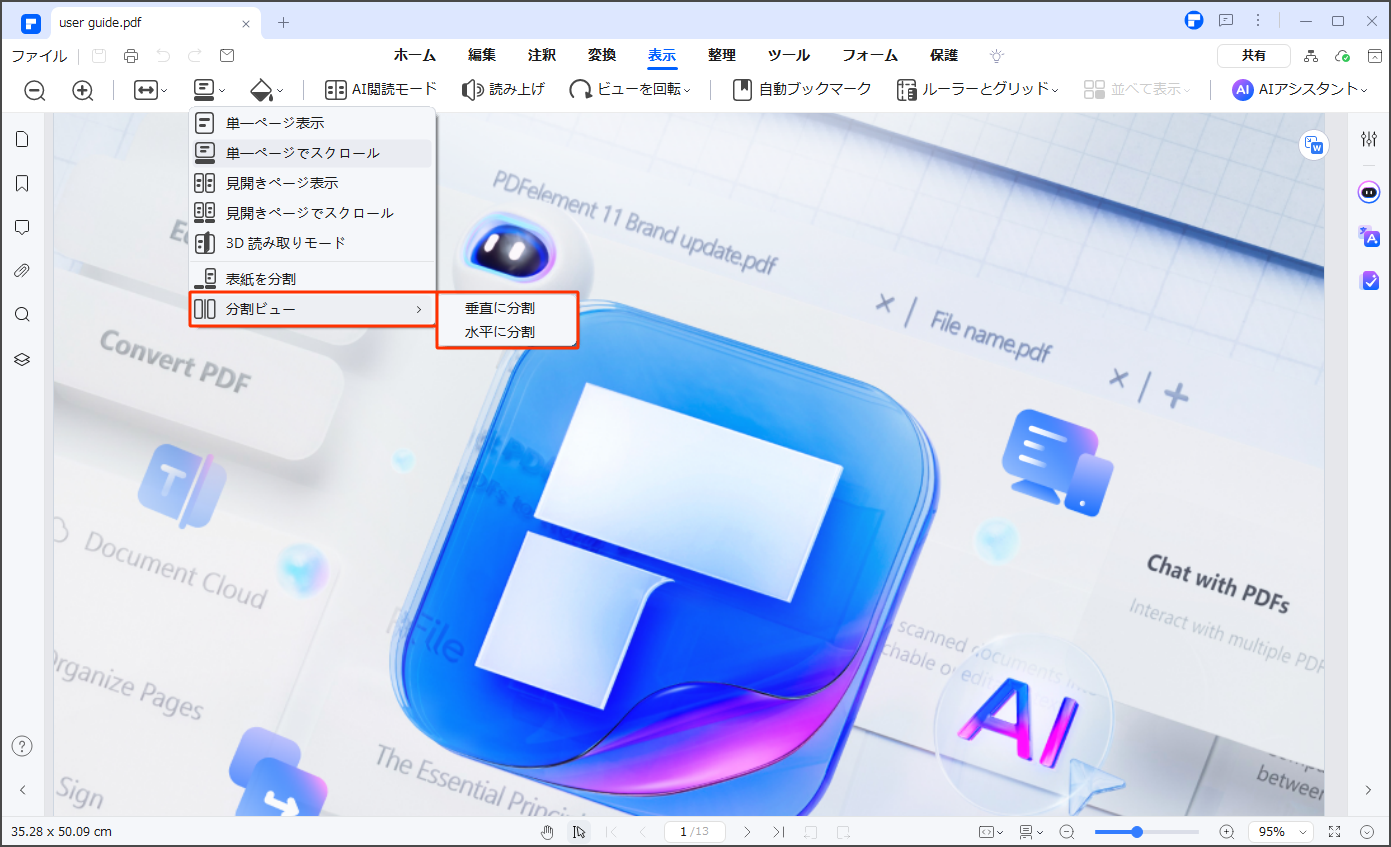This screenshot has width=1391, height=847.
Task: Click the zoom in magnifier in toolbar
Action: pyautogui.click(x=83, y=90)
